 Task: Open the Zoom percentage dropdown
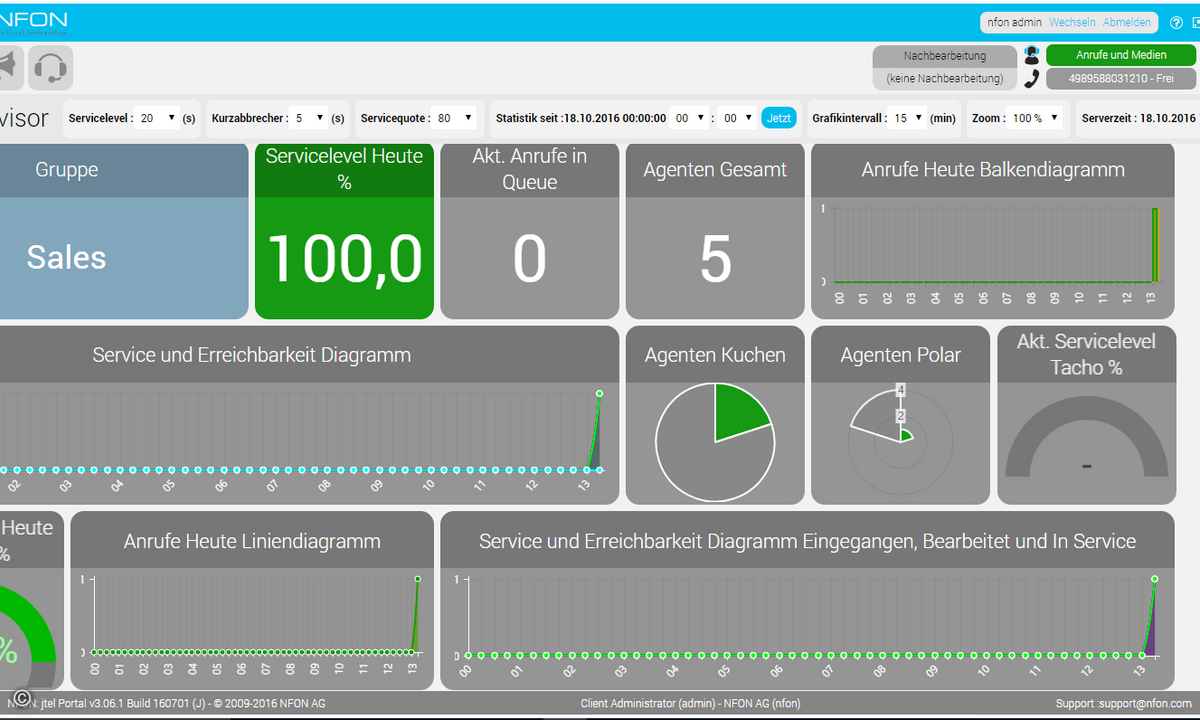tap(1034, 118)
